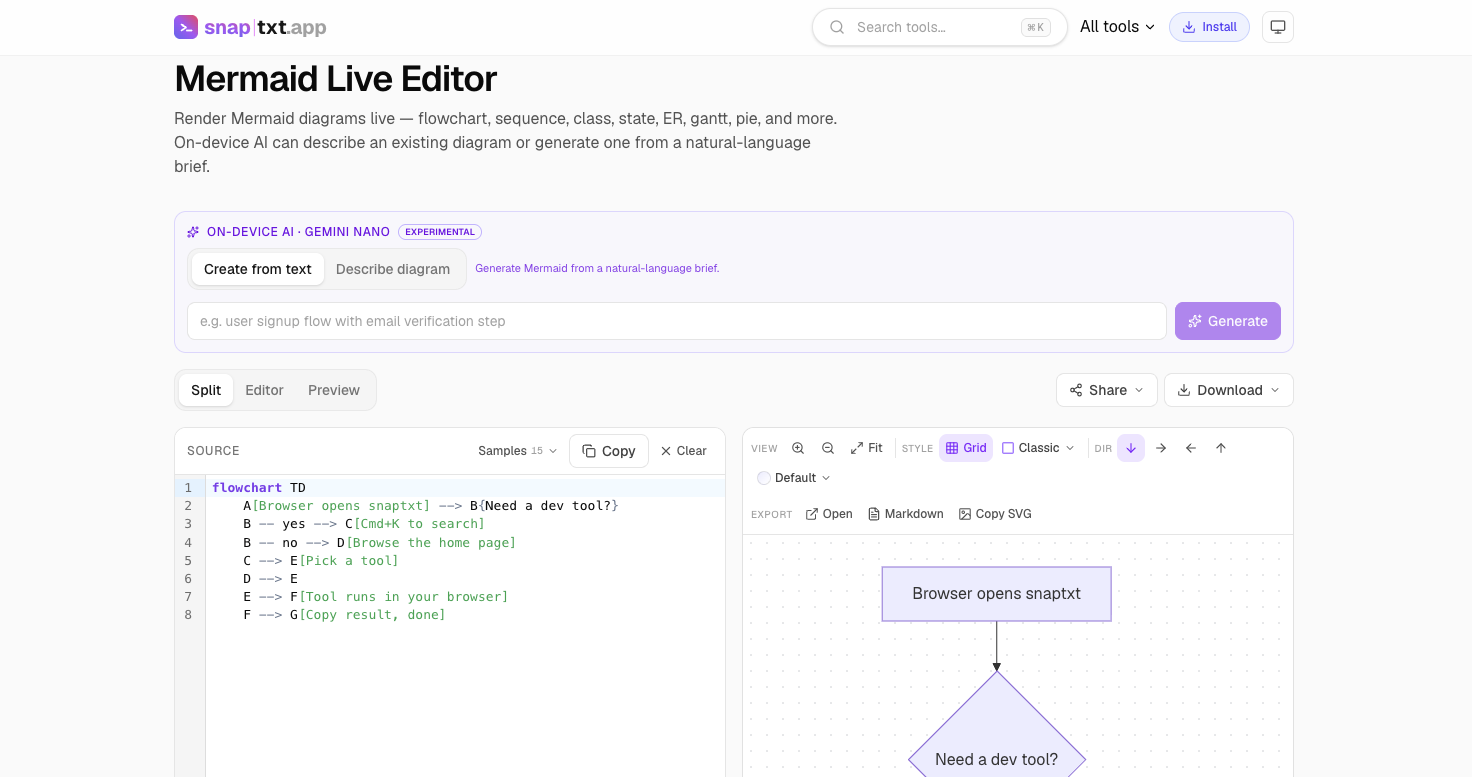Open the Download dropdown menu
The height and width of the screenshot is (777, 1472).
[1229, 390]
